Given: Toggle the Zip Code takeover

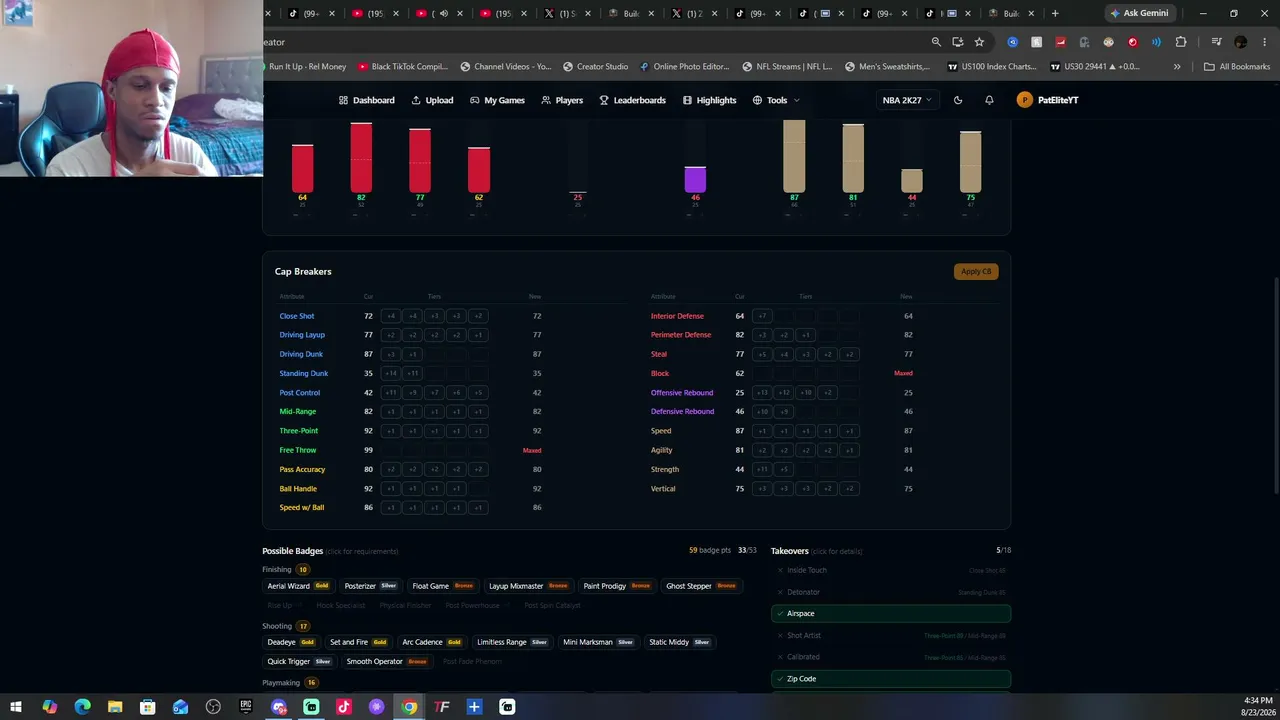Looking at the screenshot, I should (891, 679).
